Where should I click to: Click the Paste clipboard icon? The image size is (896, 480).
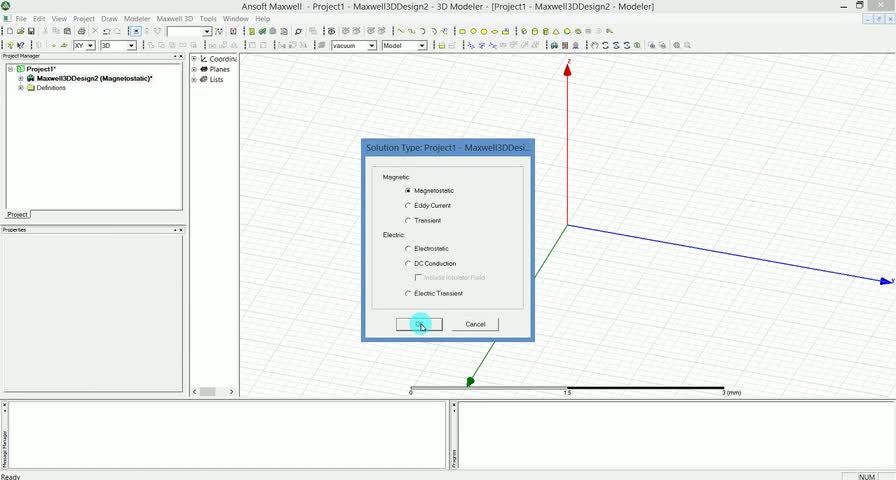(x=67, y=31)
